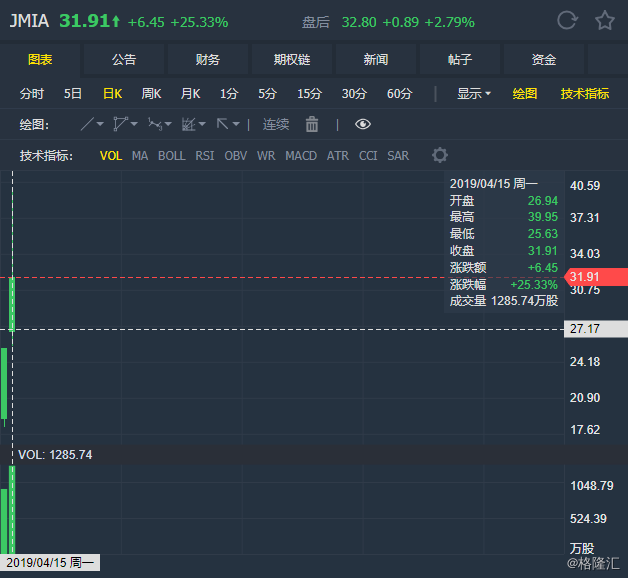Image resolution: width=628 pixels, height=578 pixels.
Task: Enable the MA indicator
Action: pos(140,155)
